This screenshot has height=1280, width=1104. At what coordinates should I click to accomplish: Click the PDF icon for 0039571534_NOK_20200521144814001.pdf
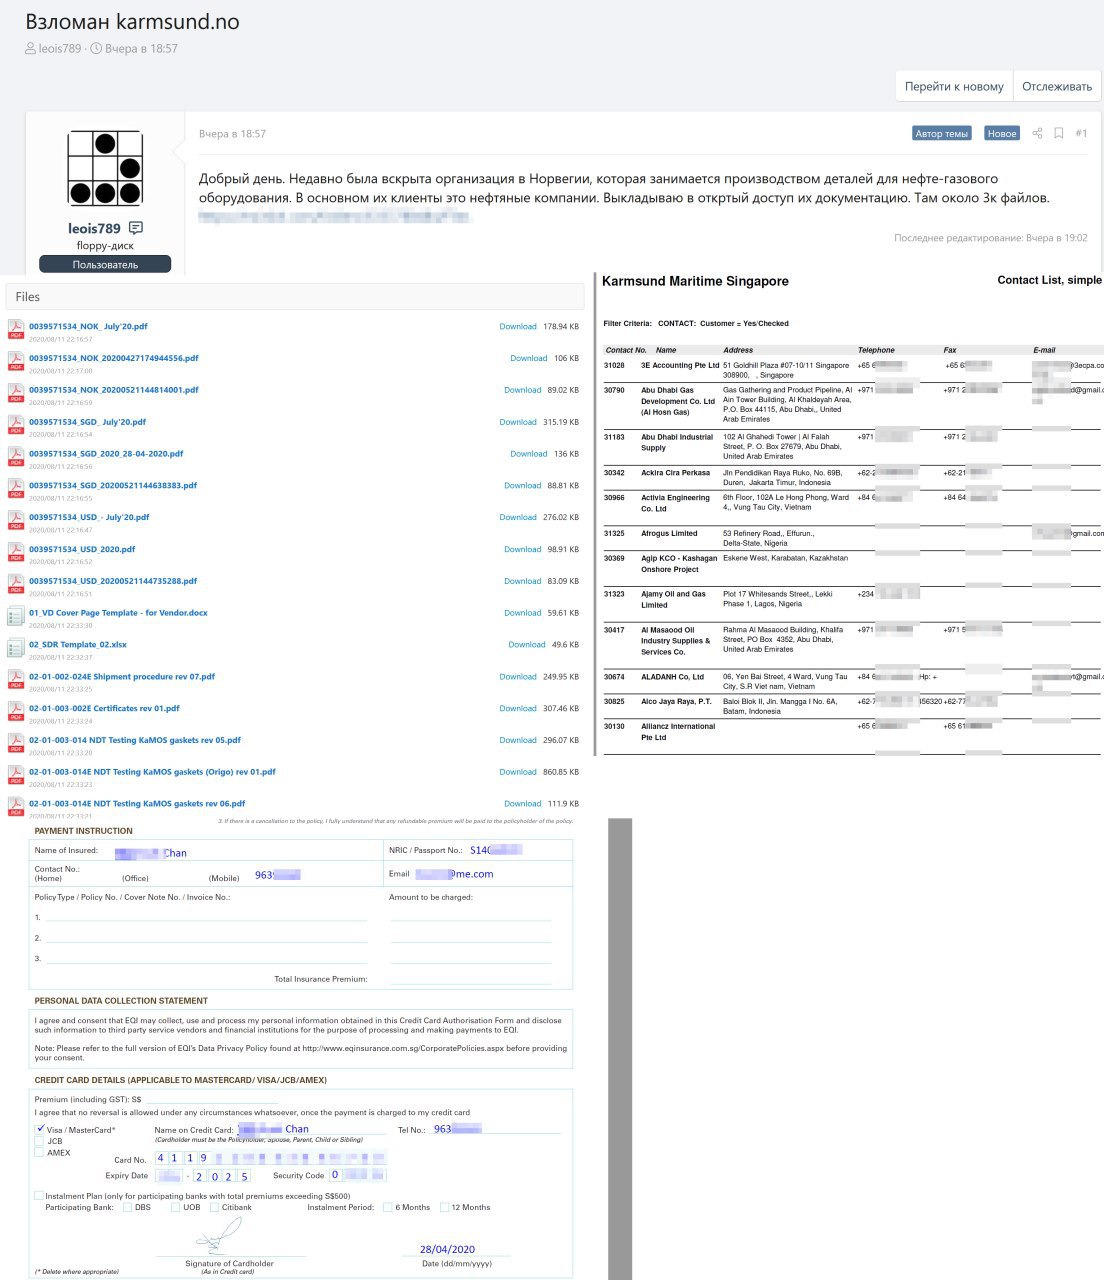[x=16, y=393]
